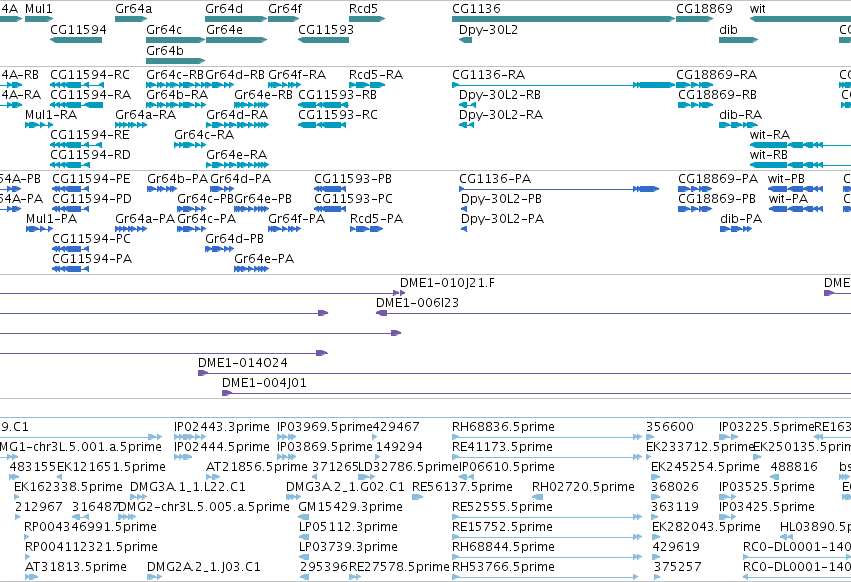Viewport: 851px width, 582px height.
Task: Click the wit-RA transcript
Action: click(800, 145)
